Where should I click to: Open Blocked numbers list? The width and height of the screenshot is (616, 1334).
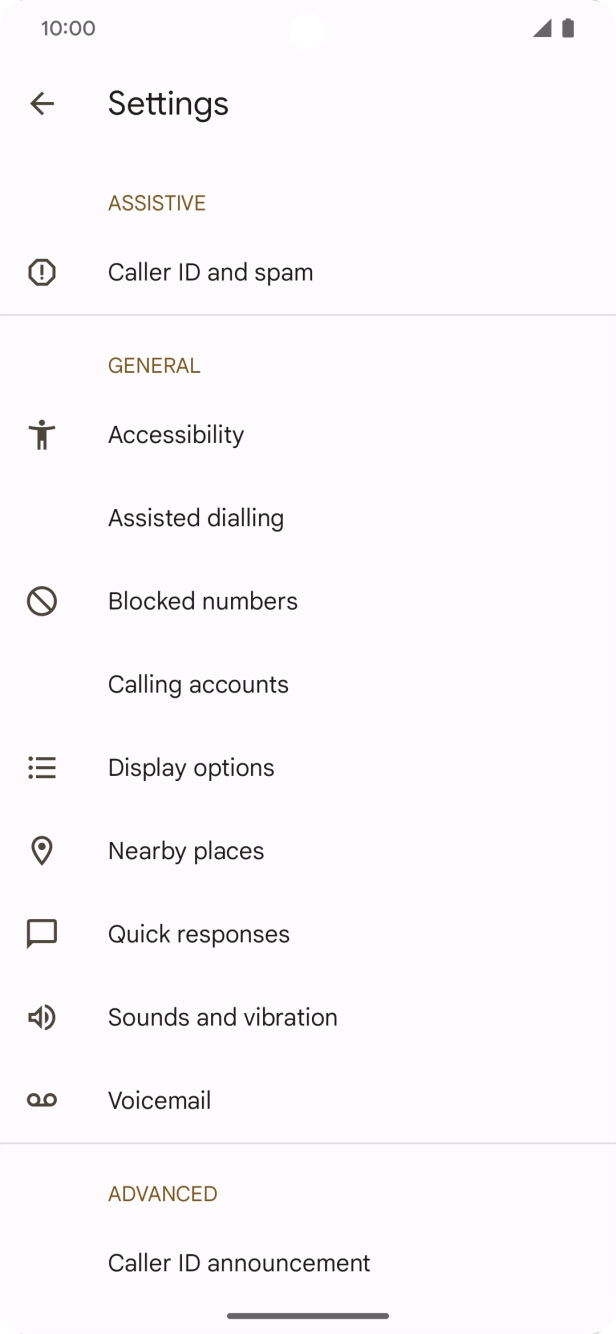(x=203, y=601)
